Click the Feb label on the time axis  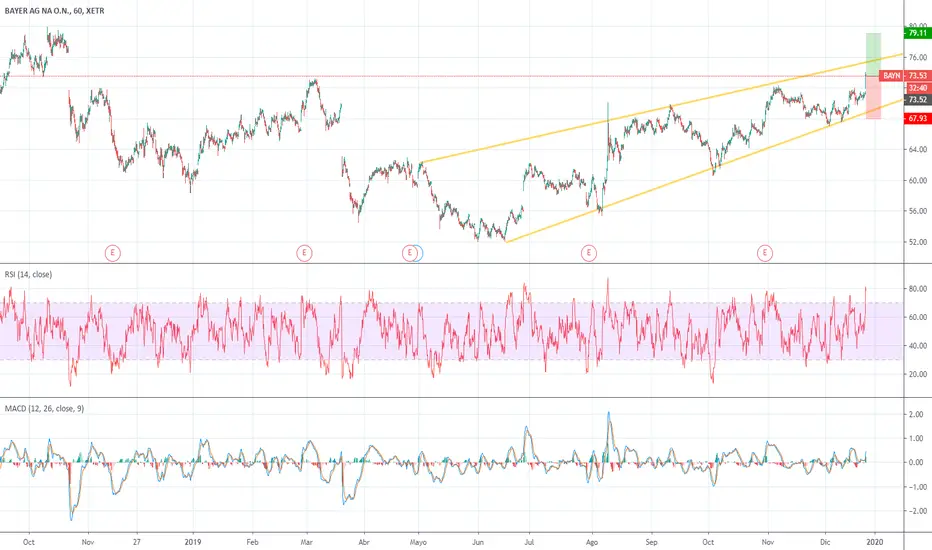(252, 542)
